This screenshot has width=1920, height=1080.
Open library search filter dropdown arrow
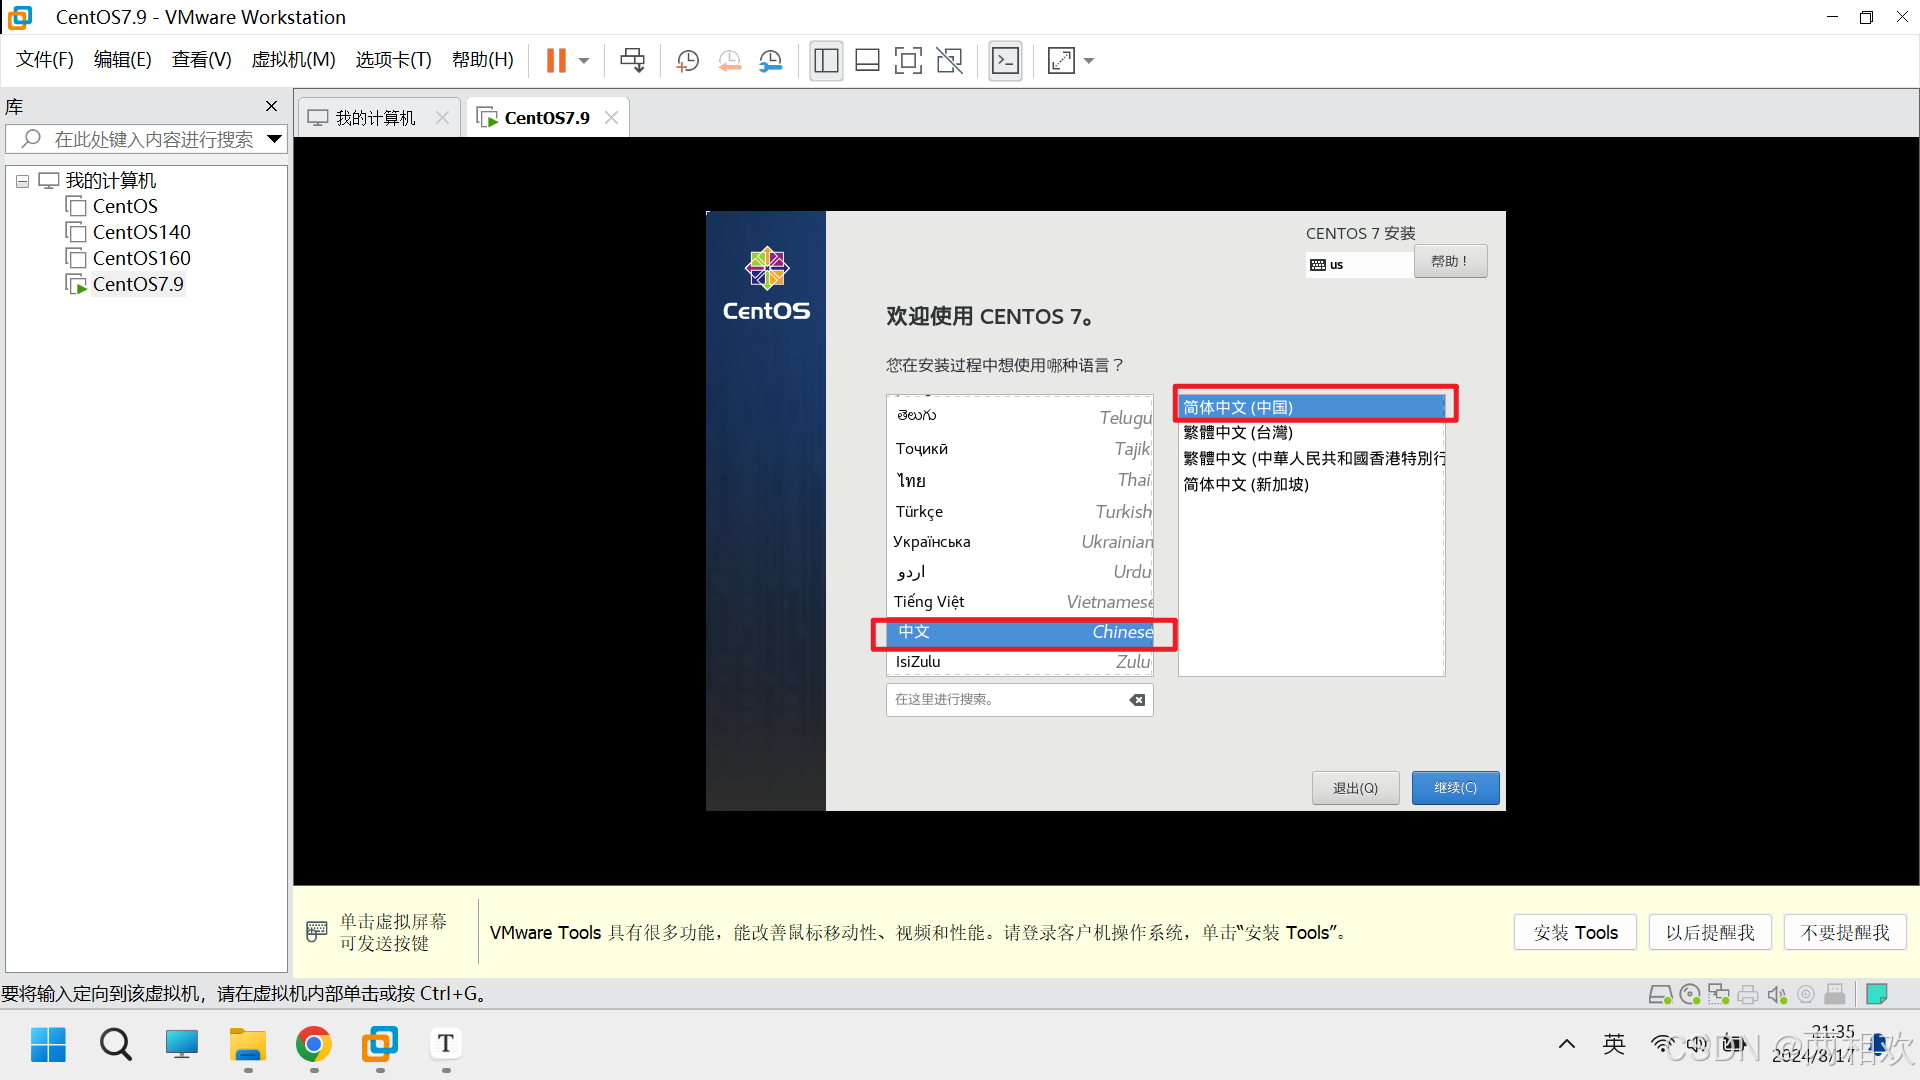point(274,139)
